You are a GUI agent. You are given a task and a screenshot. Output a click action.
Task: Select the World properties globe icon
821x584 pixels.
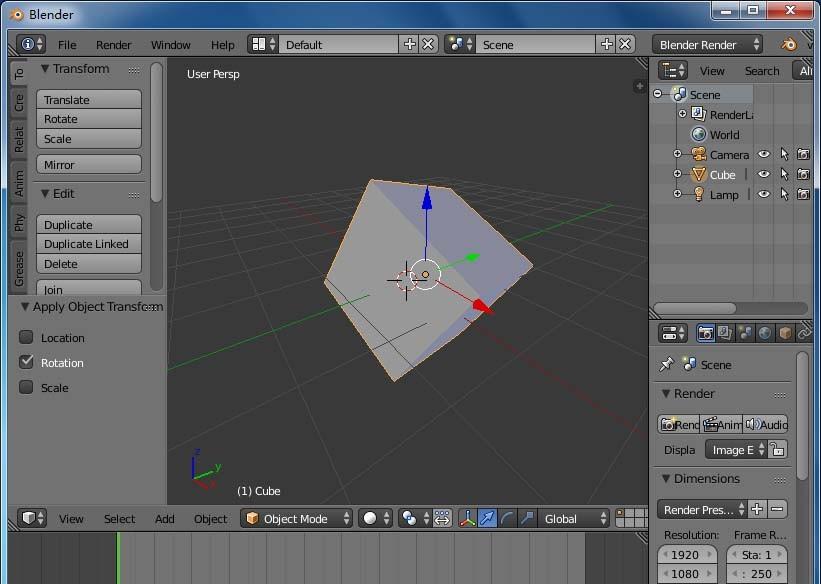[x=764, y=333]
